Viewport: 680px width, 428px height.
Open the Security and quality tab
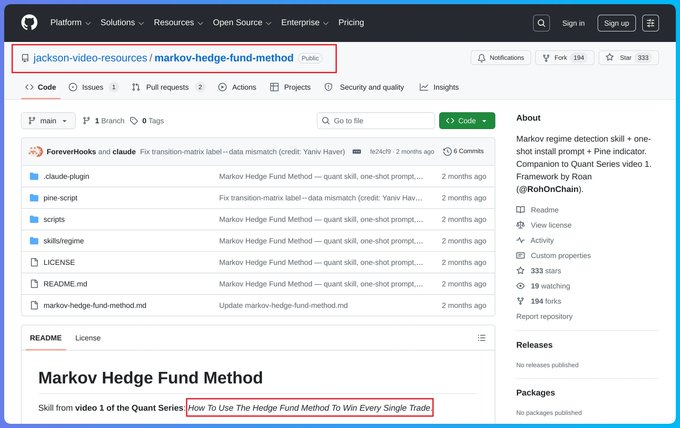[x=364, y=87]
